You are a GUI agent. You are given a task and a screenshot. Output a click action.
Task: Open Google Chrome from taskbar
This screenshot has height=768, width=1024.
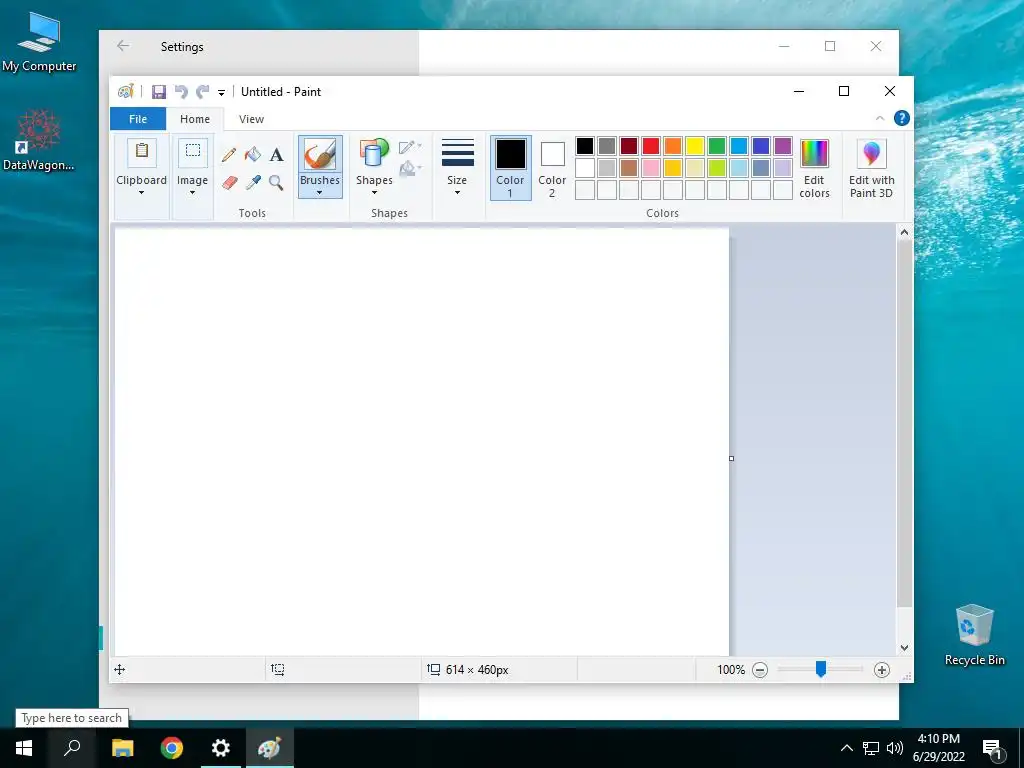172,748
